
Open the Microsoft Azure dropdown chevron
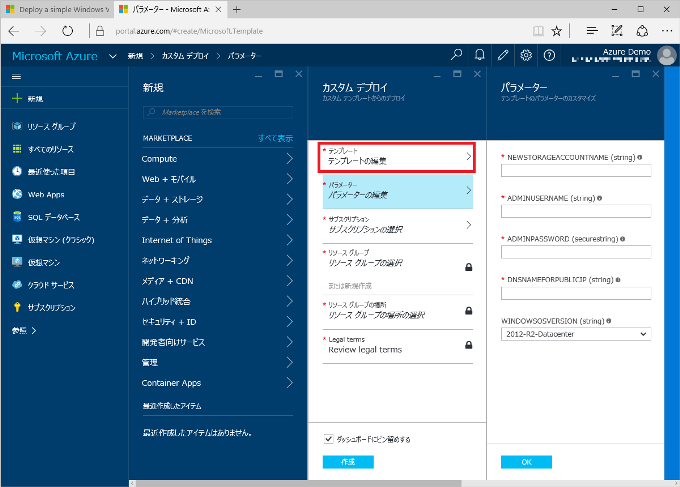113,56
